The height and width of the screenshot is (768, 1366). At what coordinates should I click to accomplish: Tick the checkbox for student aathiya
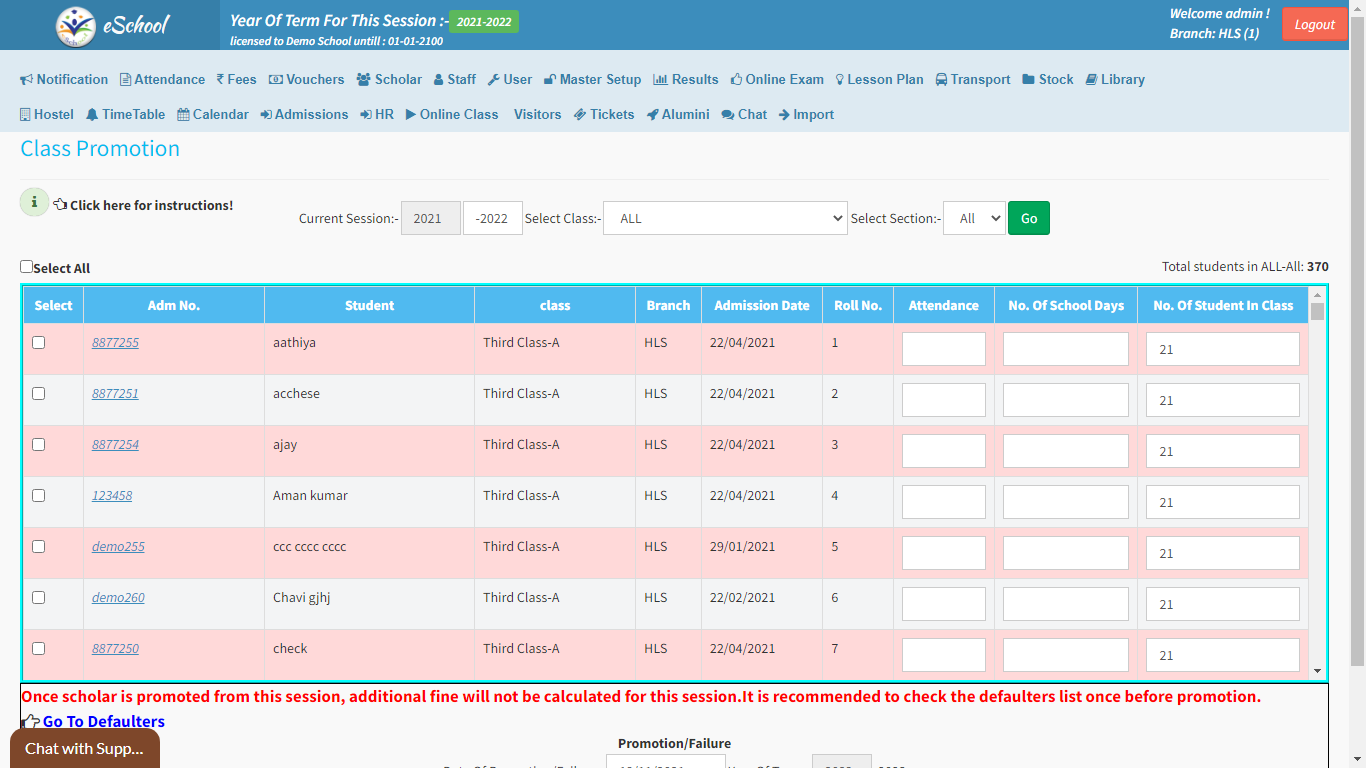(x=39, y=342)
